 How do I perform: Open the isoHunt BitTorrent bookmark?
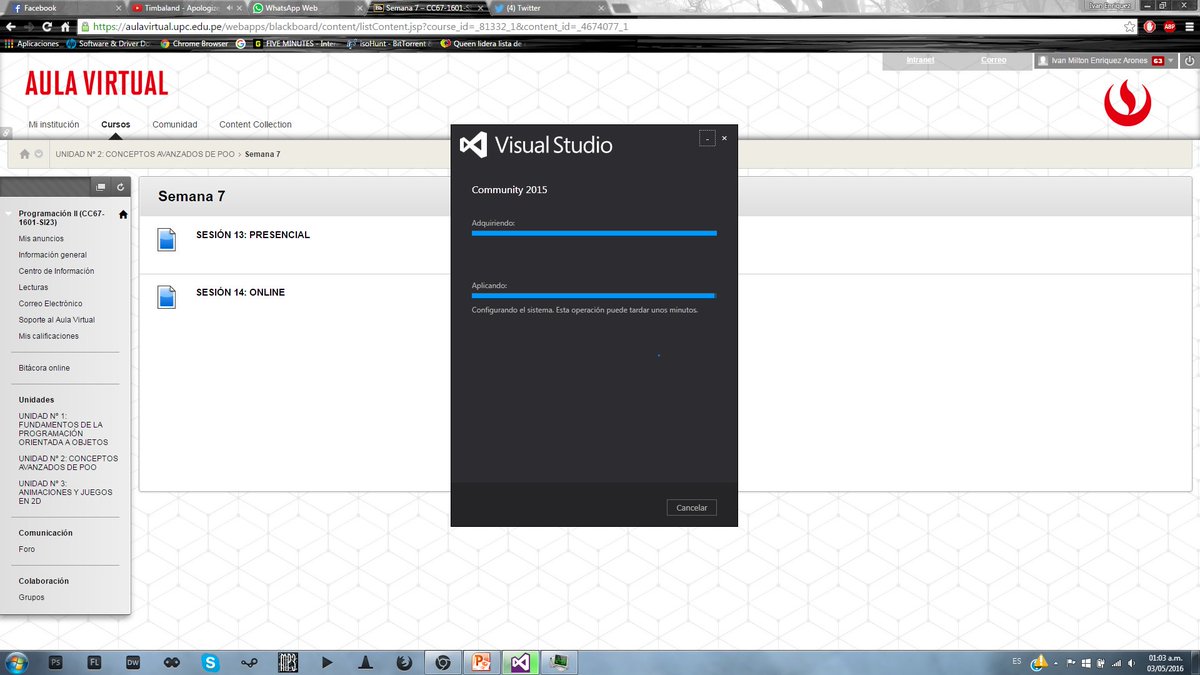click(x=390, y=43)
